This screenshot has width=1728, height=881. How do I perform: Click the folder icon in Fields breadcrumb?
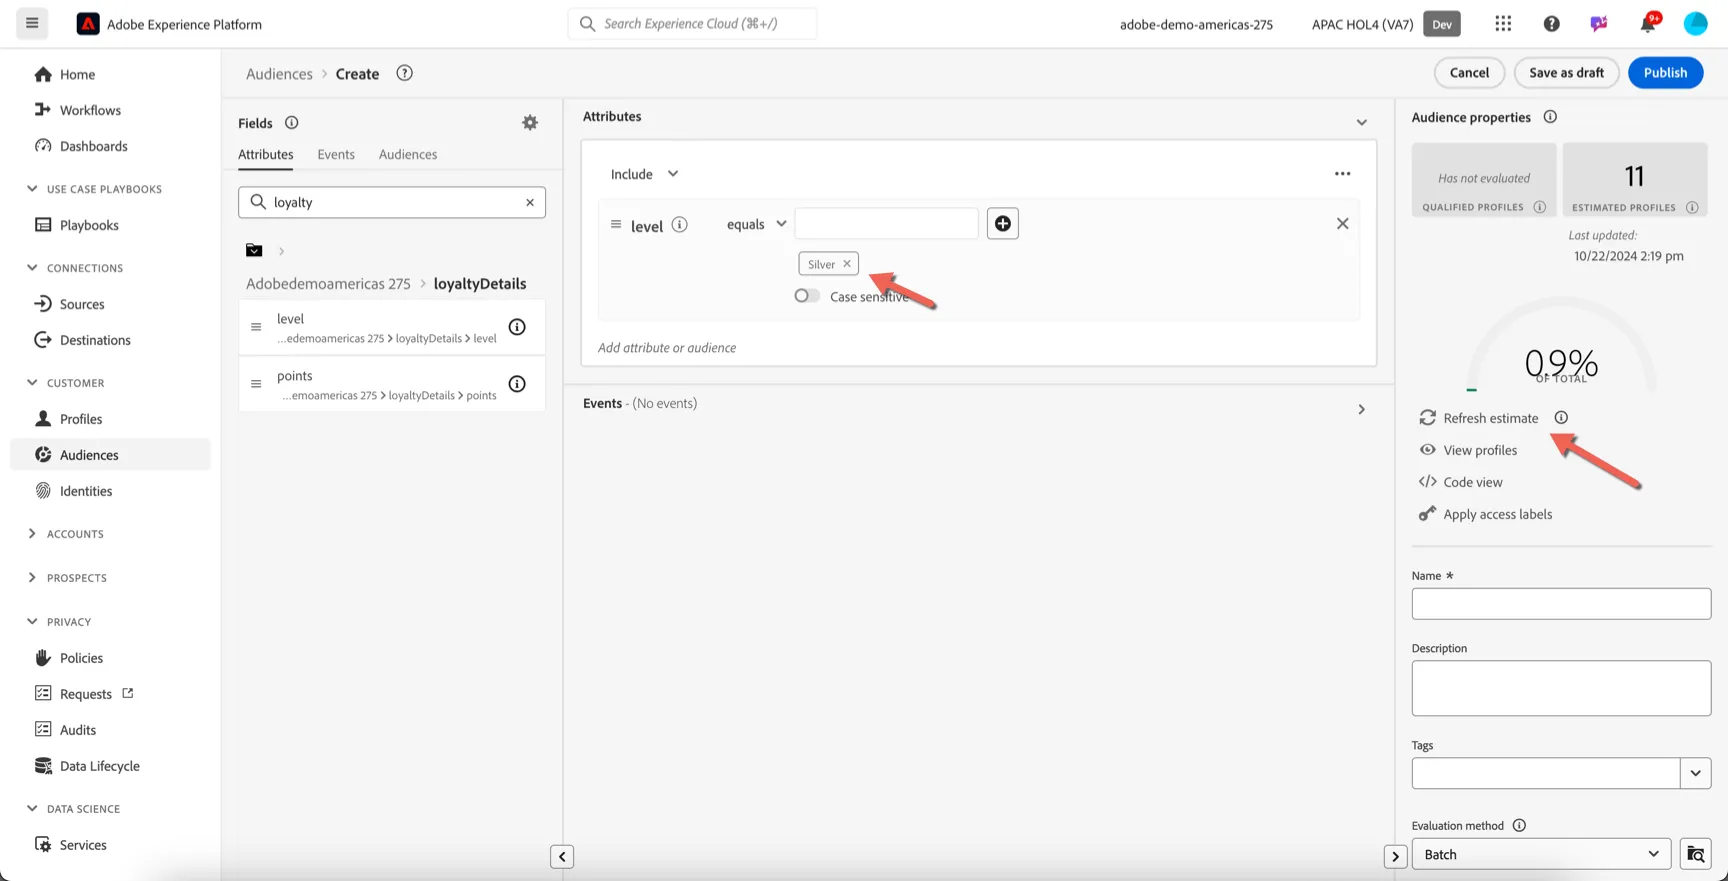[254, 250]
